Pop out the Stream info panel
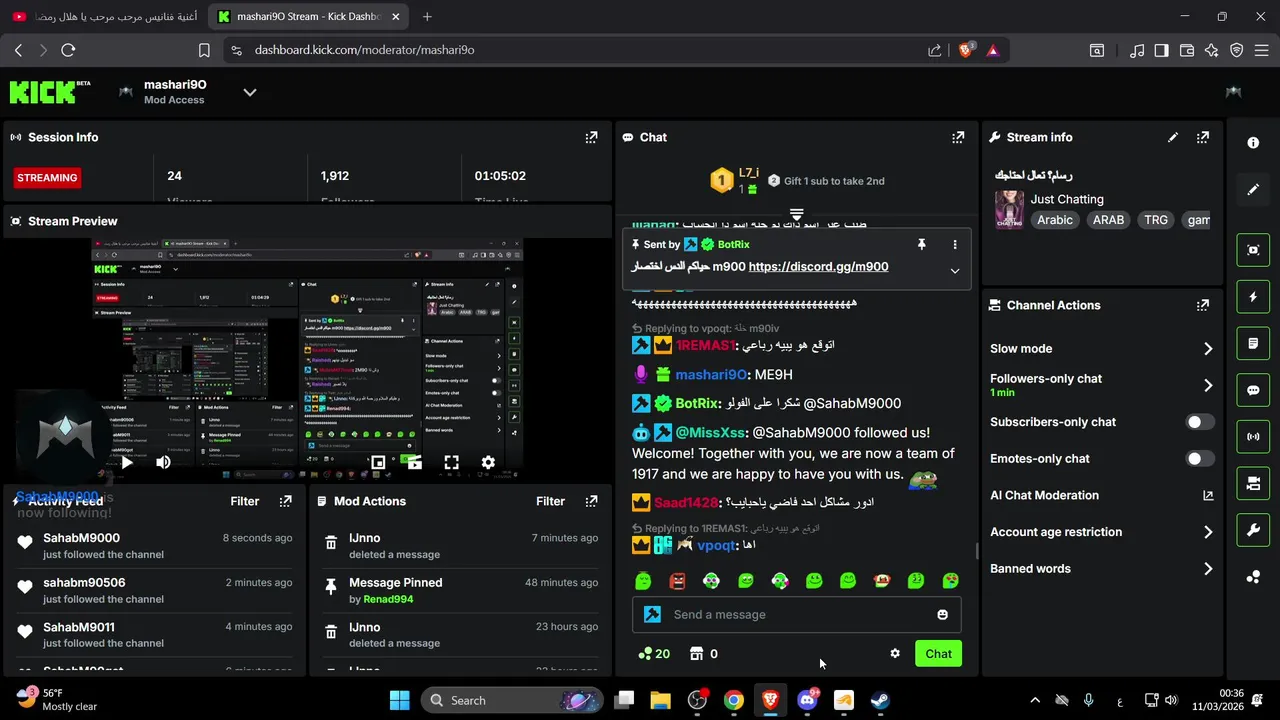This screenshot has height=720, width=1280. click(1203, 137)
